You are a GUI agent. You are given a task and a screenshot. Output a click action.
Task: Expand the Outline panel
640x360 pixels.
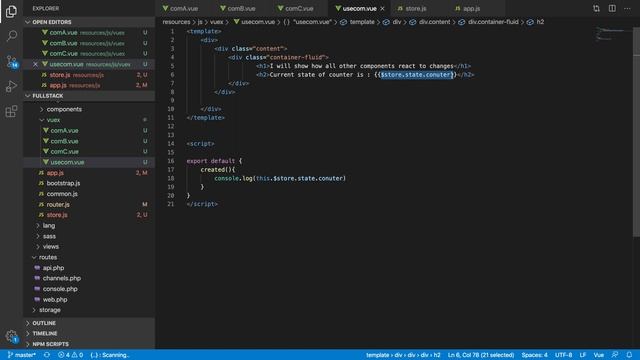[x=89, y=323]
